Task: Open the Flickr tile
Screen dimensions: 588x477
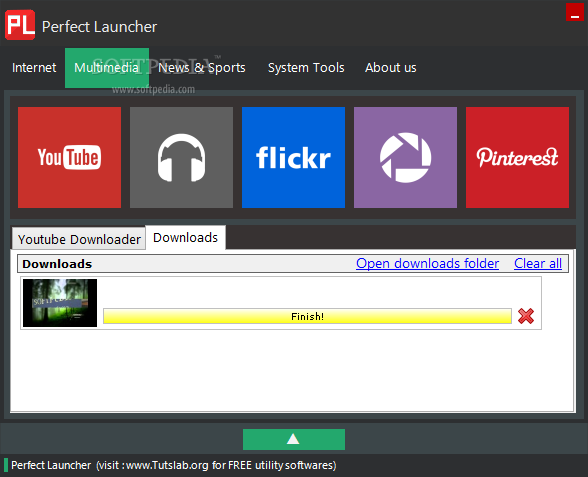Action: coord(293,158)
